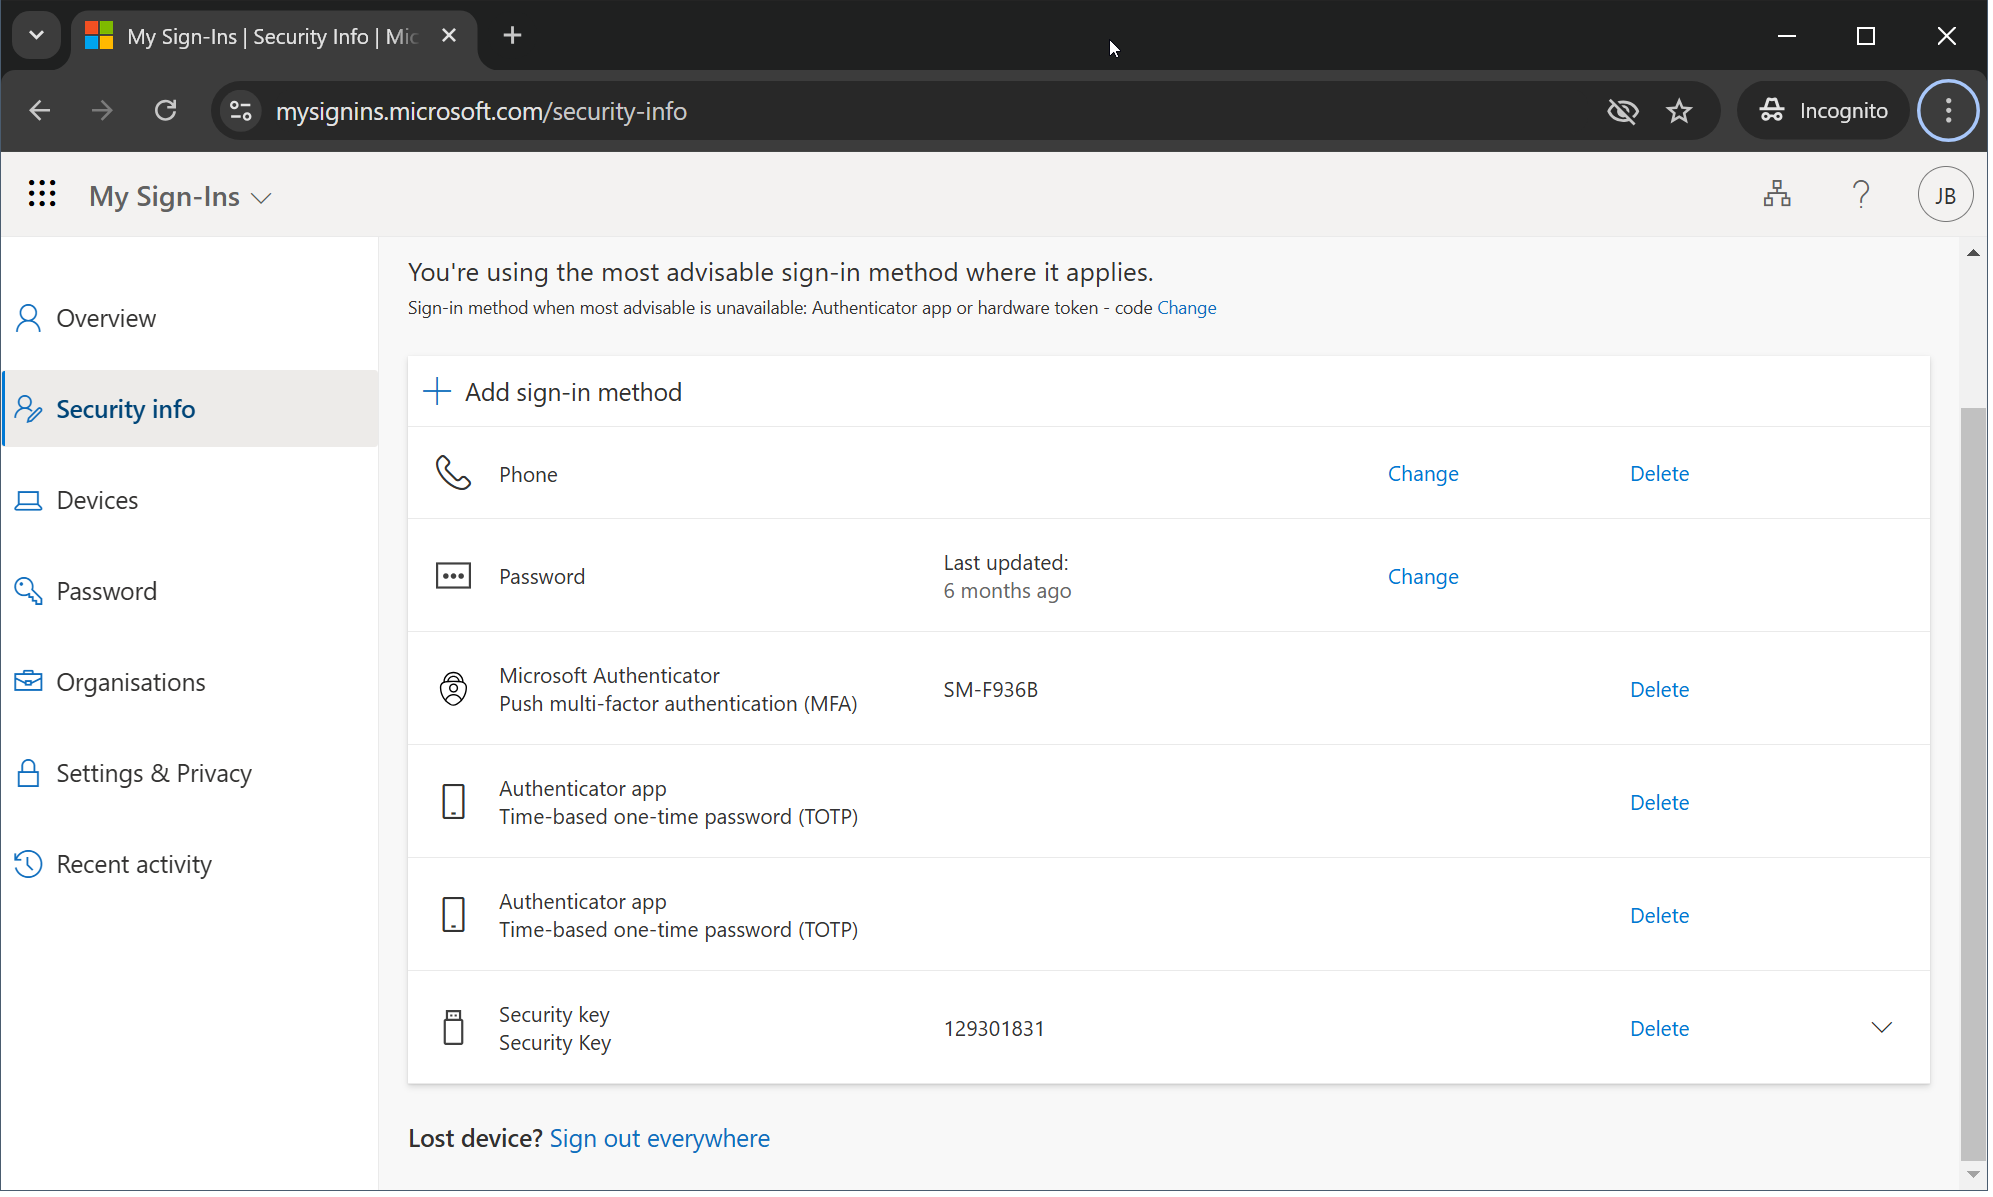This screenshot has height=1197, width=1993.
Task: Open Recent activity in the sidebar
Action: click(134, 864)
